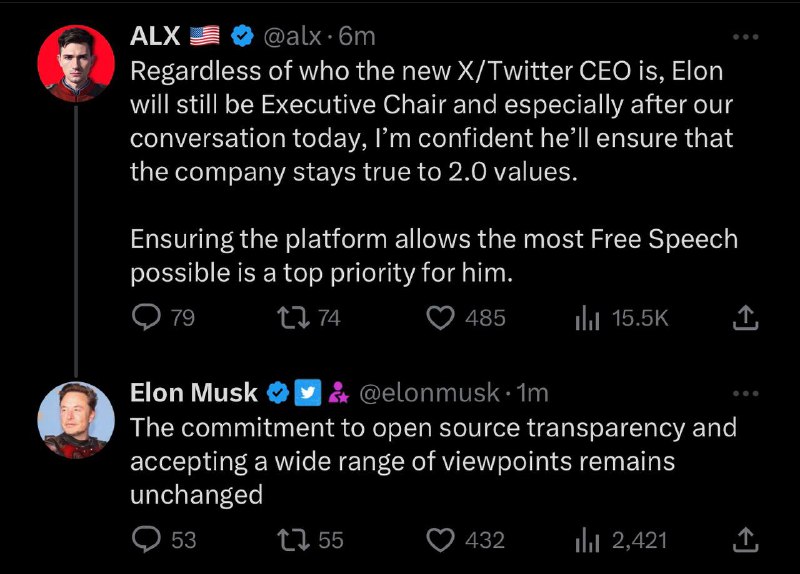Retweet ALX's tweet about Executive Chair
Viewport: 800px width, 574px height.
click(293, 318)
